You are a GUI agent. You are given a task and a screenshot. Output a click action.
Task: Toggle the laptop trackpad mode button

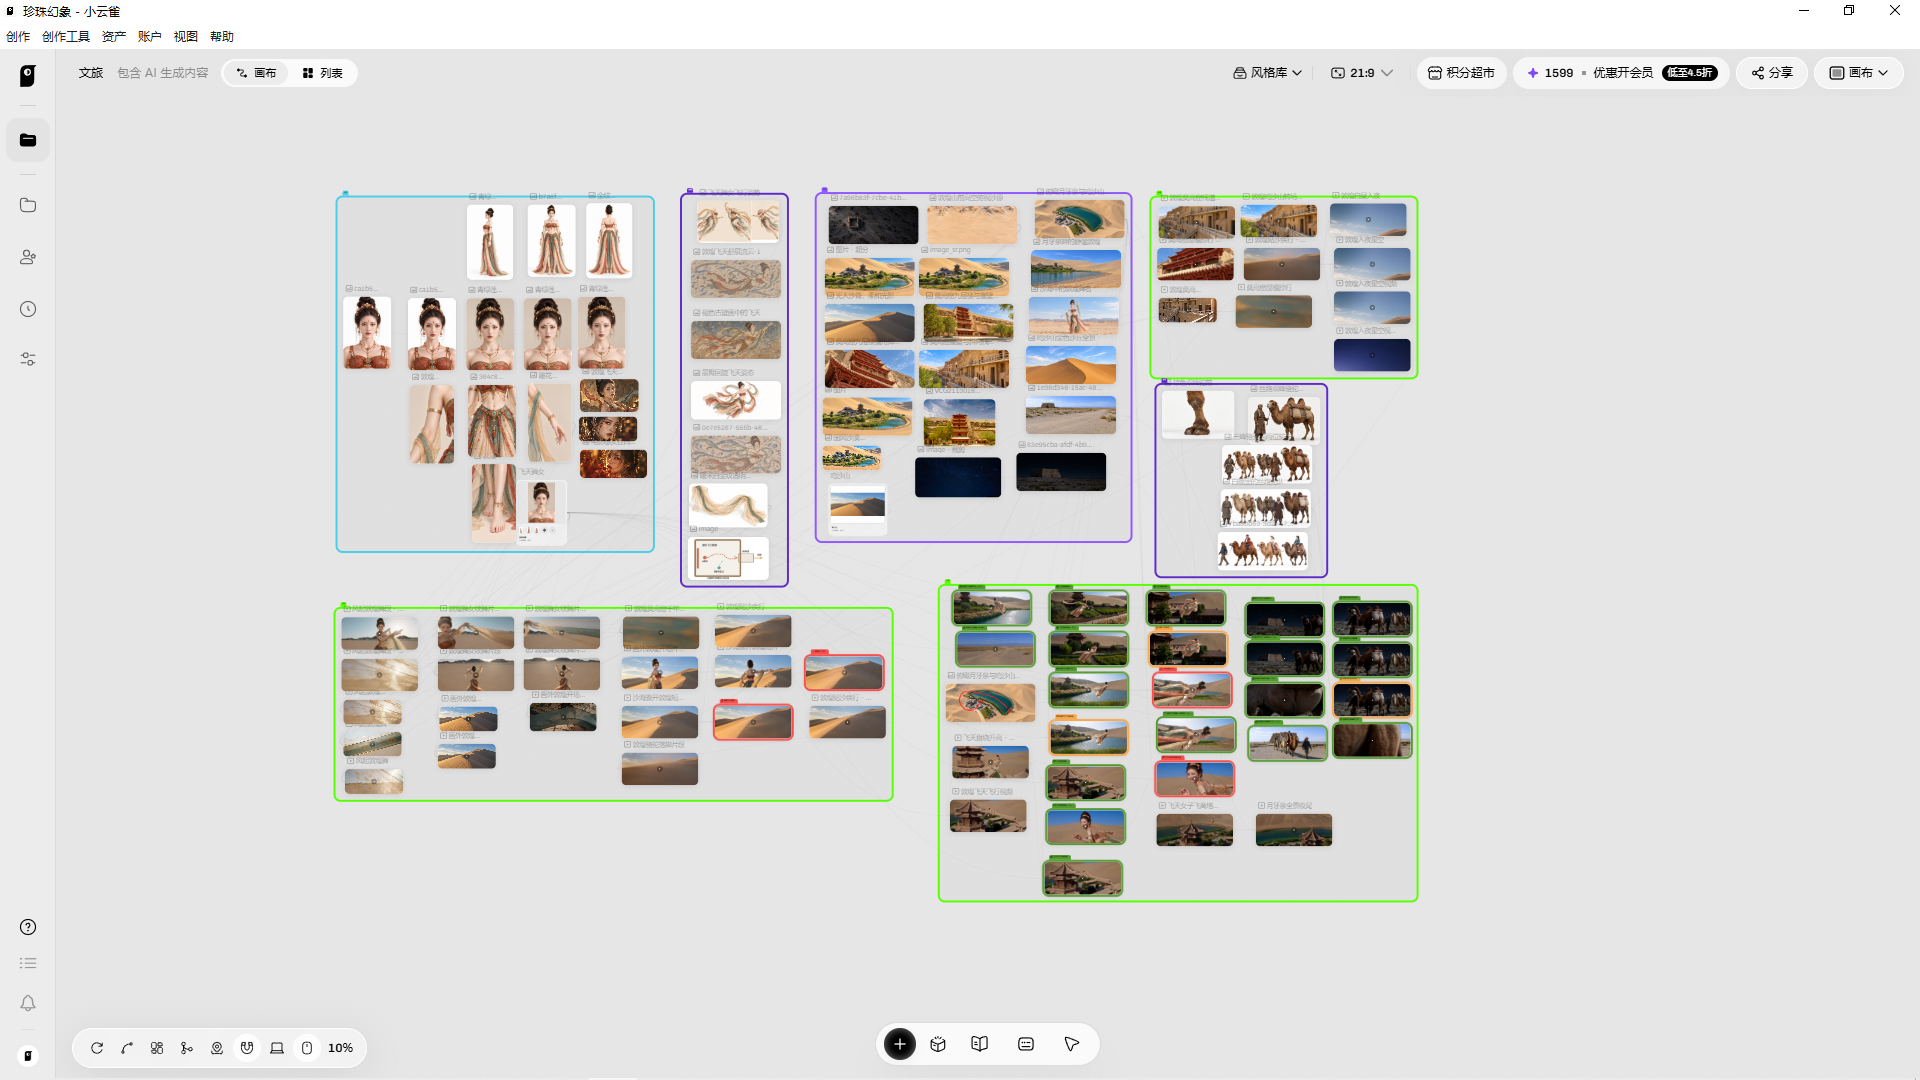277,1048
